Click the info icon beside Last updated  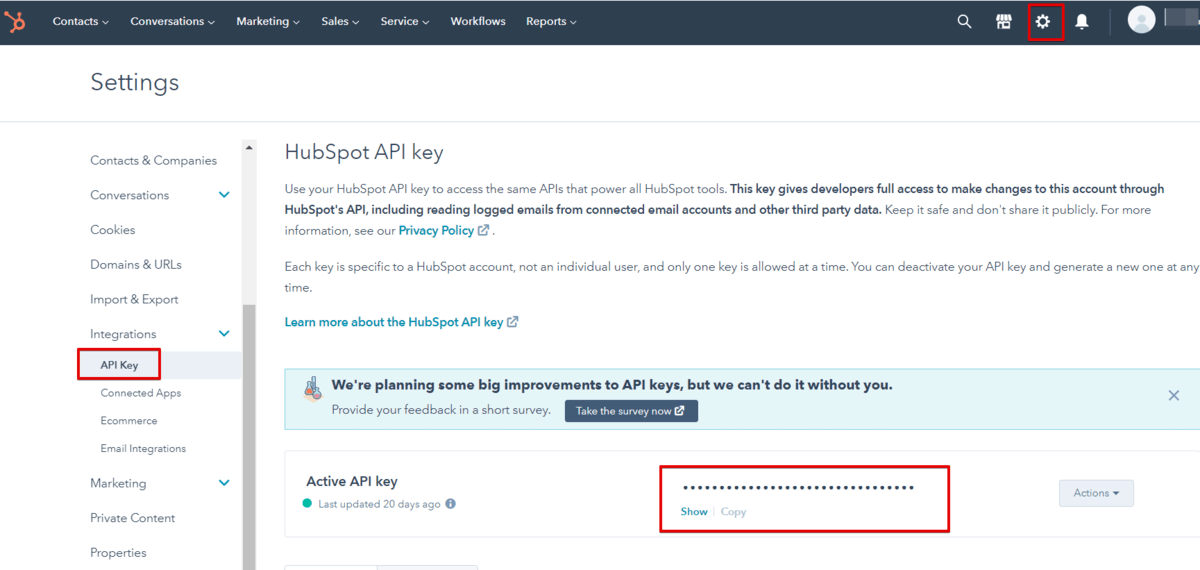[x=451, y=504]
